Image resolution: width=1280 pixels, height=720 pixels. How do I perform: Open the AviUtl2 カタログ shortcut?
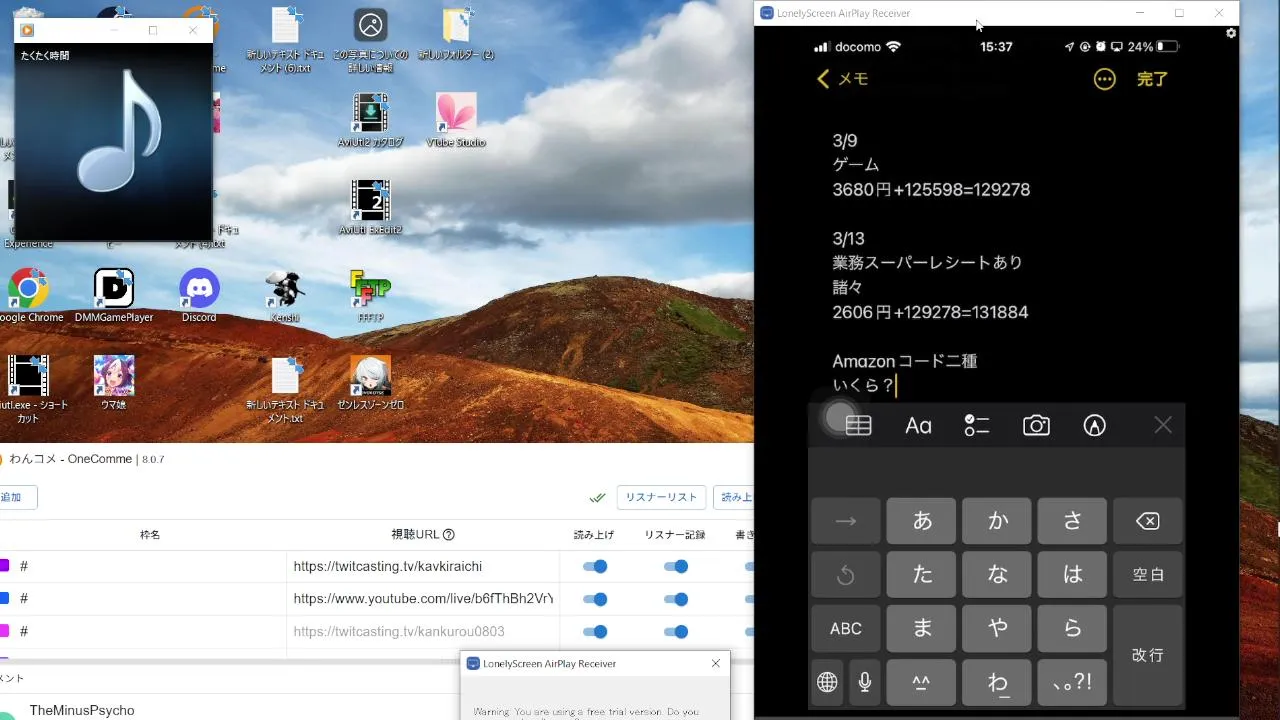pos(370,121)
